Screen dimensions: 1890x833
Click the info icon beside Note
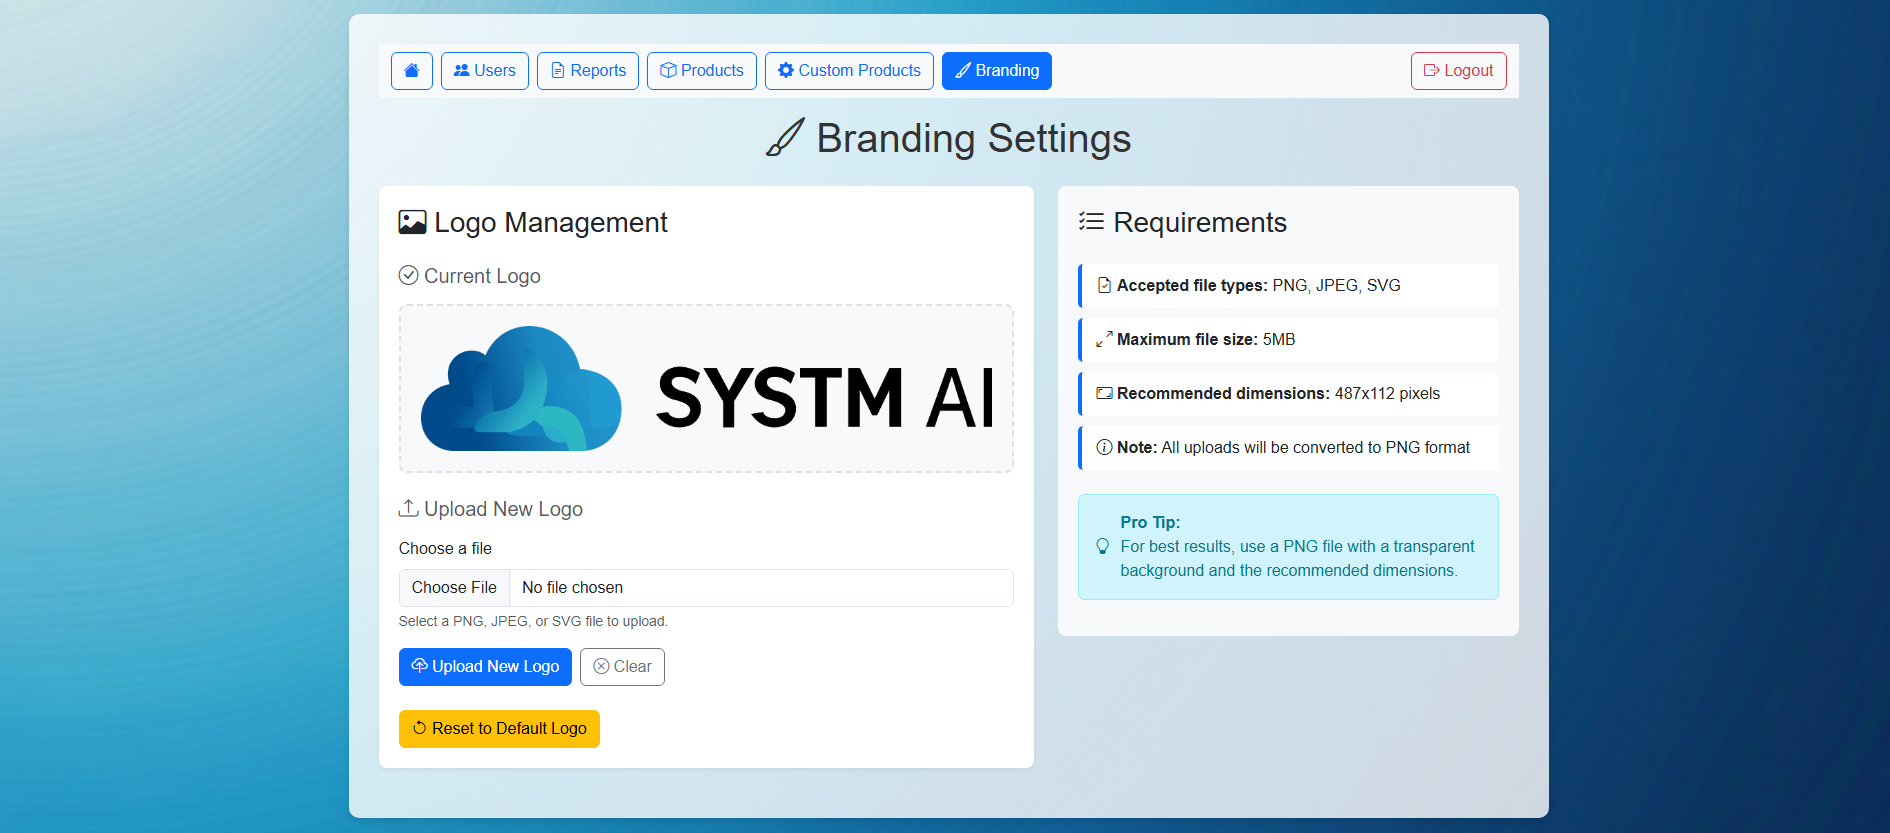click(x=1104, y=447)
